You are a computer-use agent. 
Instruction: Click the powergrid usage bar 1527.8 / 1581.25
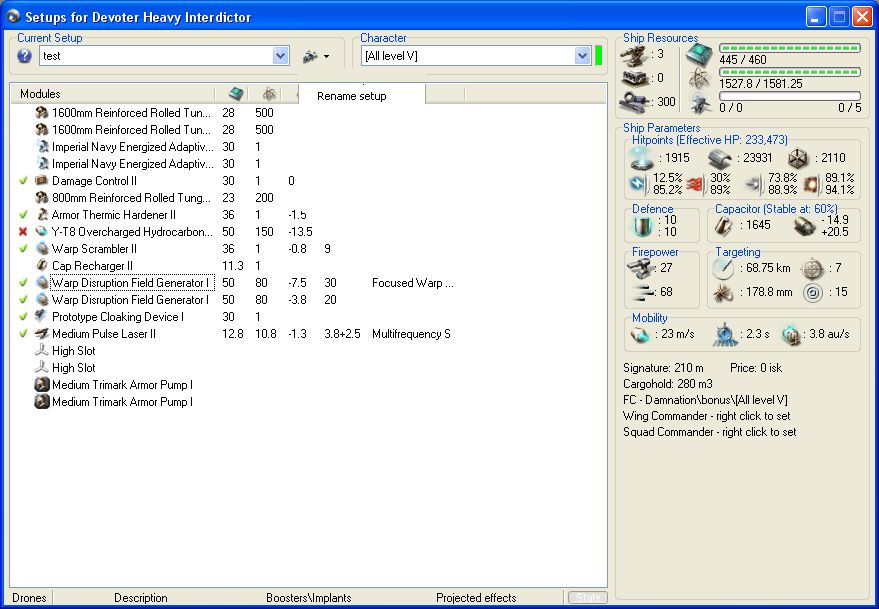tap(789, 72)
